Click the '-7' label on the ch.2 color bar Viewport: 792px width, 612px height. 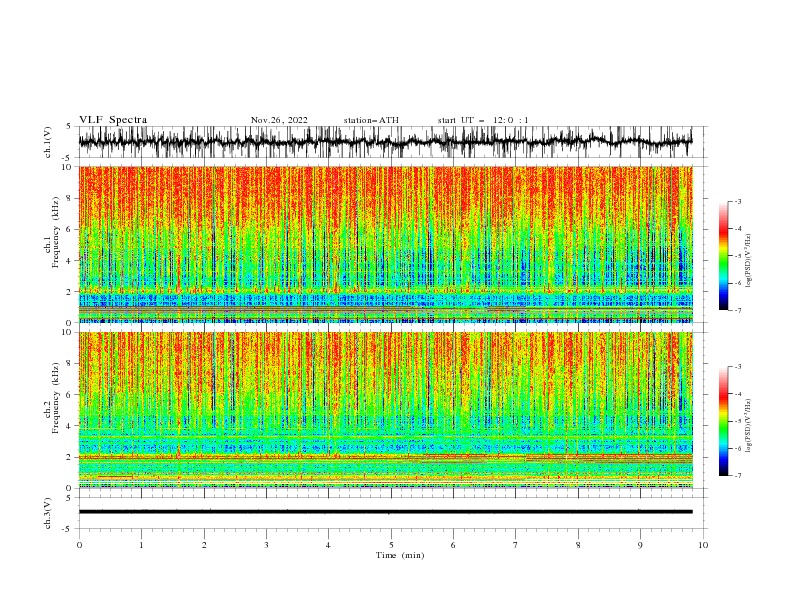tap(737, 476)
